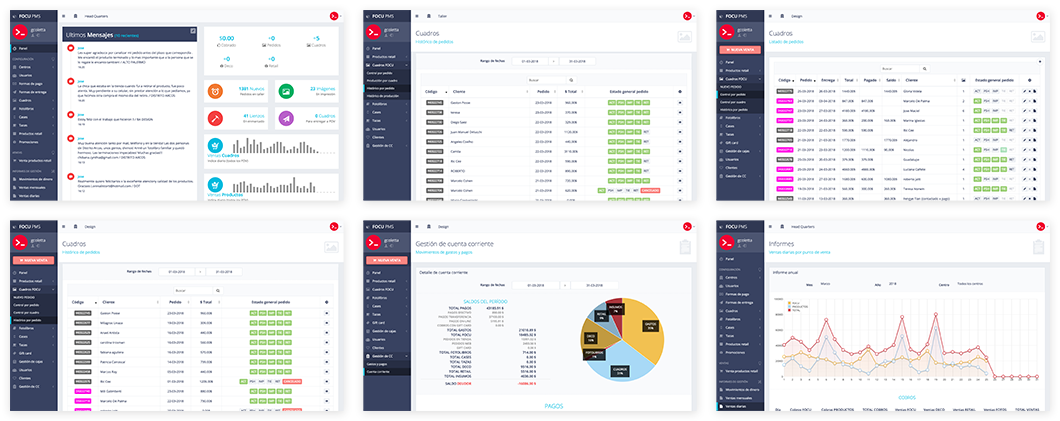Click the green Imágenes picture icon
The image size is (1060, 421).
click(x=286, y=89)
